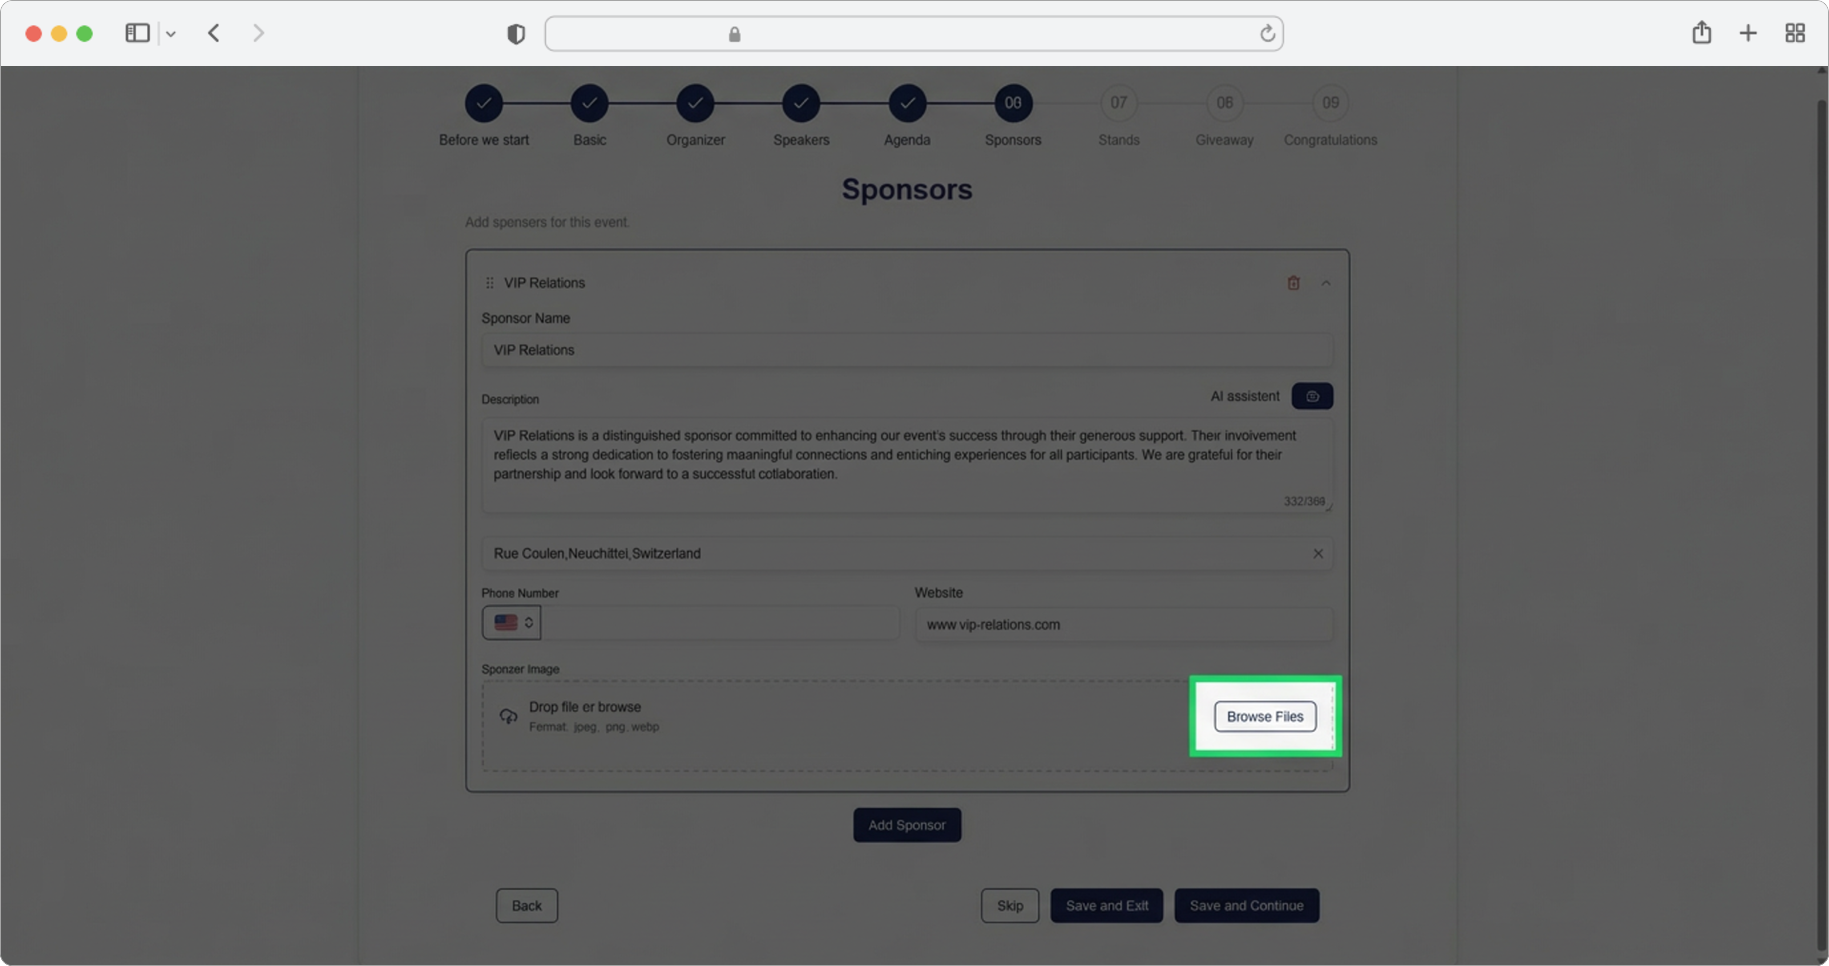
Task: Click the Share icon in Safari toolbar
Action: pos(1701,33)
